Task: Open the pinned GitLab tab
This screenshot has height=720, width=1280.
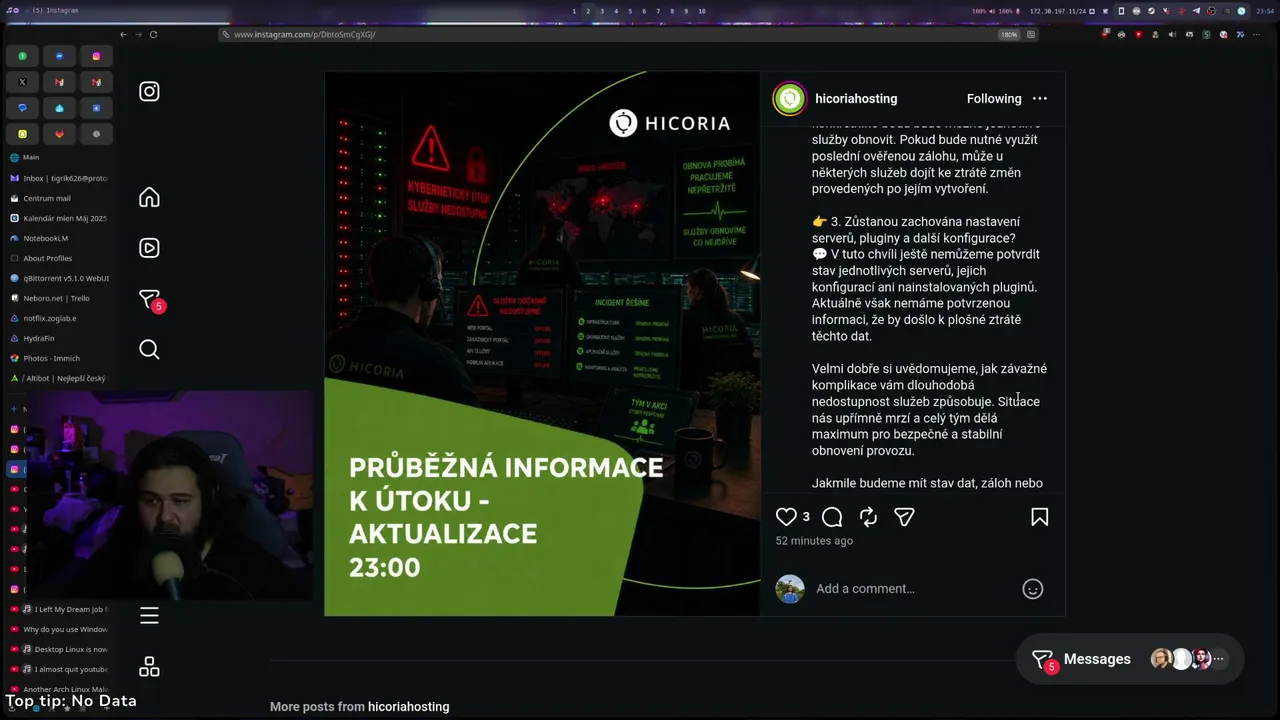Action: 59,134
